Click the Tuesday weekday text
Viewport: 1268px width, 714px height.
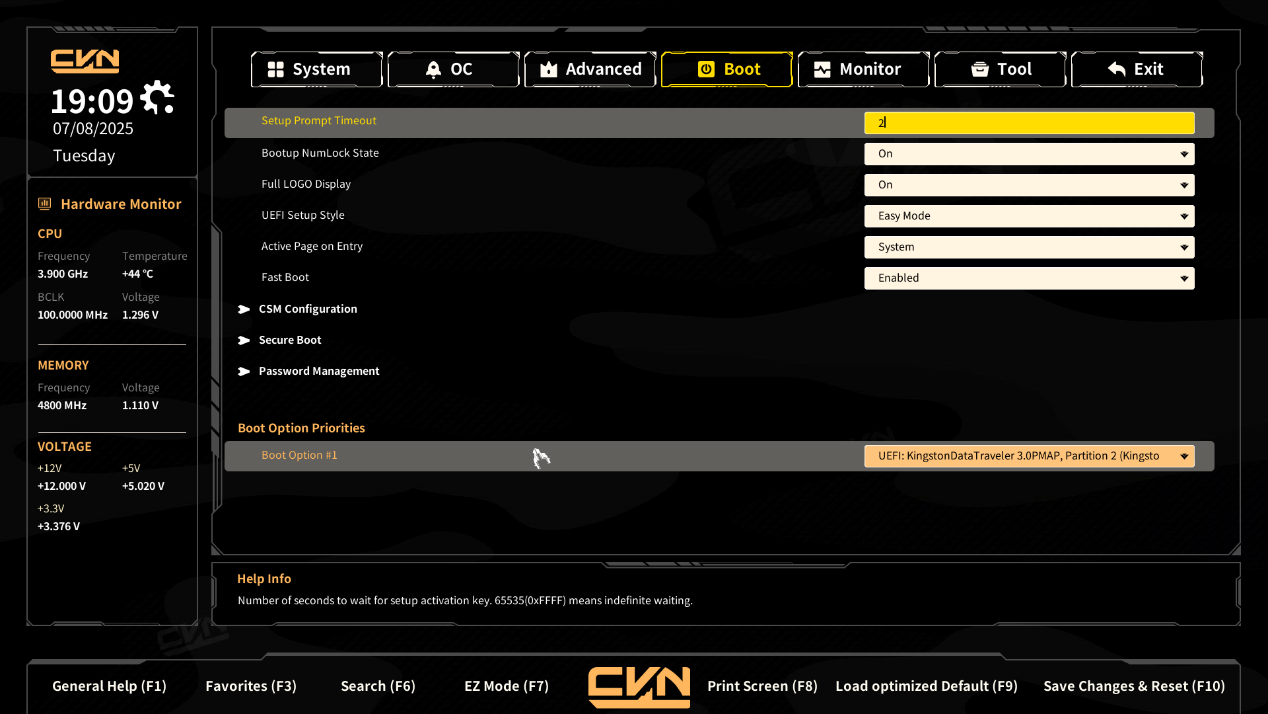click(84, 156)
